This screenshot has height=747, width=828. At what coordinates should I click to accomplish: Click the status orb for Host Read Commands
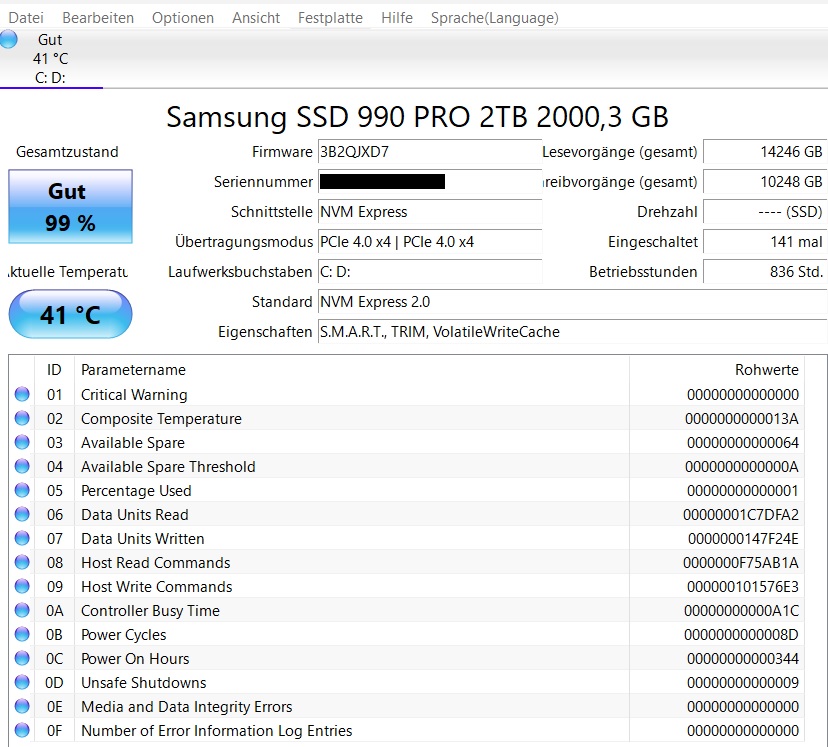22,562
